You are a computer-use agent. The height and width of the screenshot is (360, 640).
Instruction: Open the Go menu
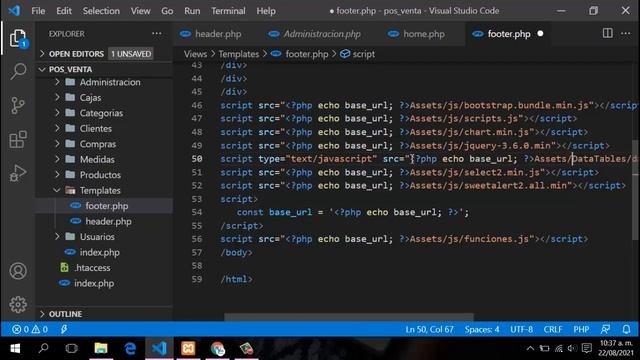[167, 11]
